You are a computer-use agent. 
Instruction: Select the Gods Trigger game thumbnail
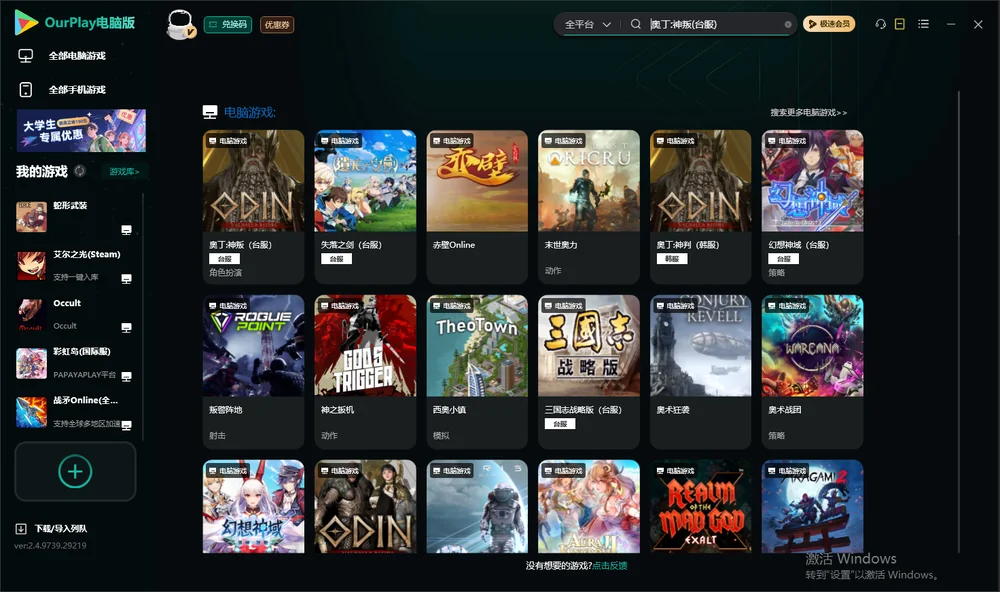[x=365, y=346]
